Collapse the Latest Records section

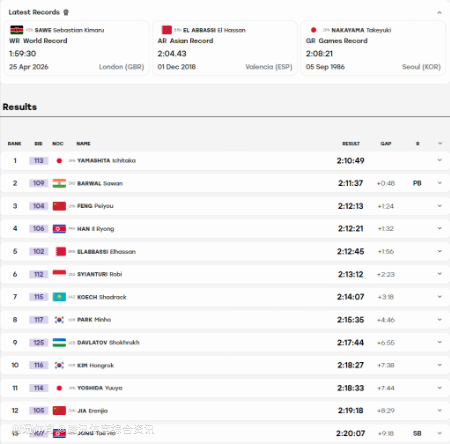(439, 12)
